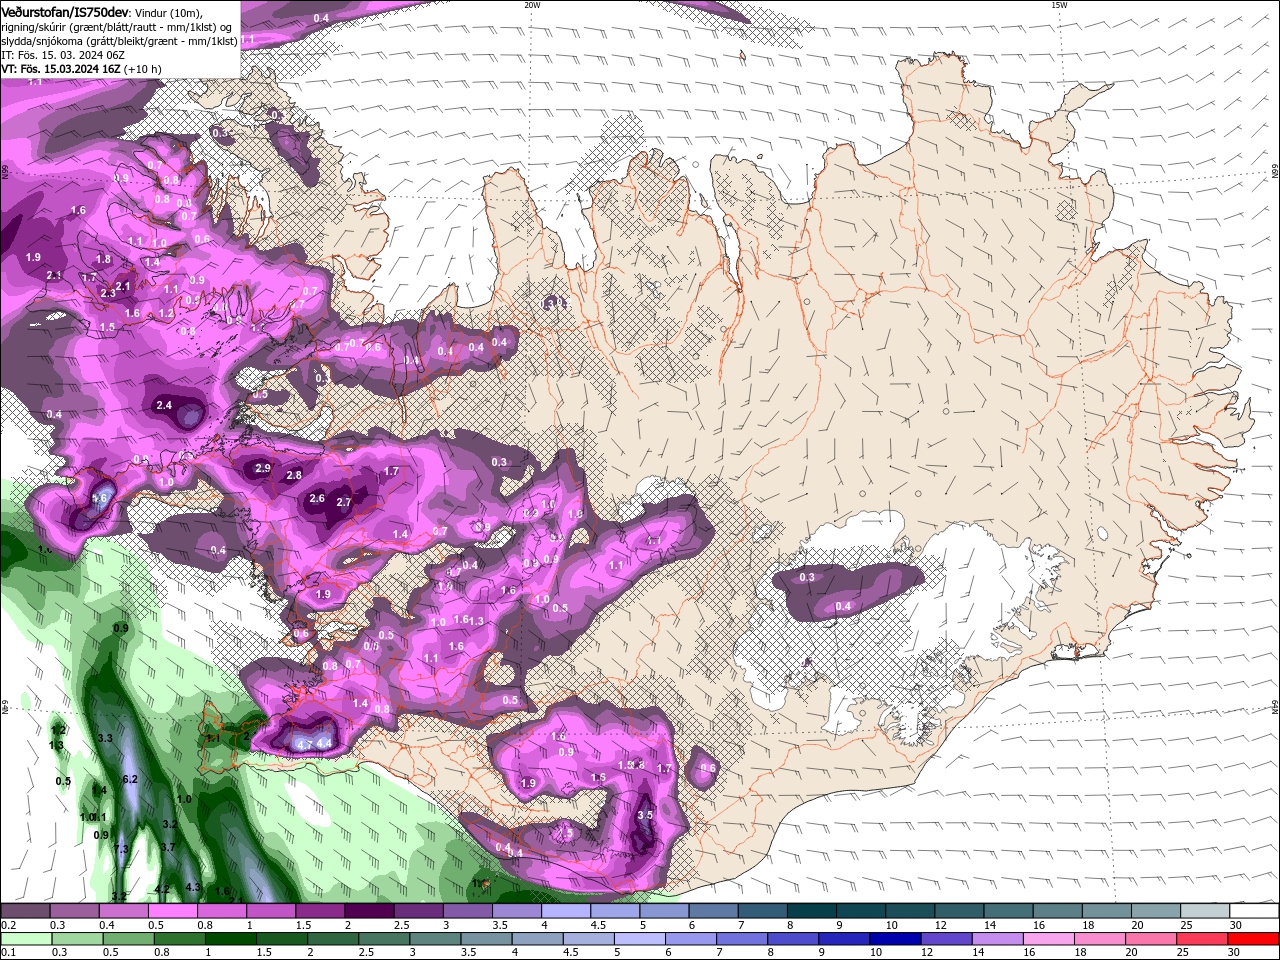Image resolution: width=1280 pixels, height=960 pixels.
Task: Select snow scale swatch starting at 3.5
Action: 515,911
